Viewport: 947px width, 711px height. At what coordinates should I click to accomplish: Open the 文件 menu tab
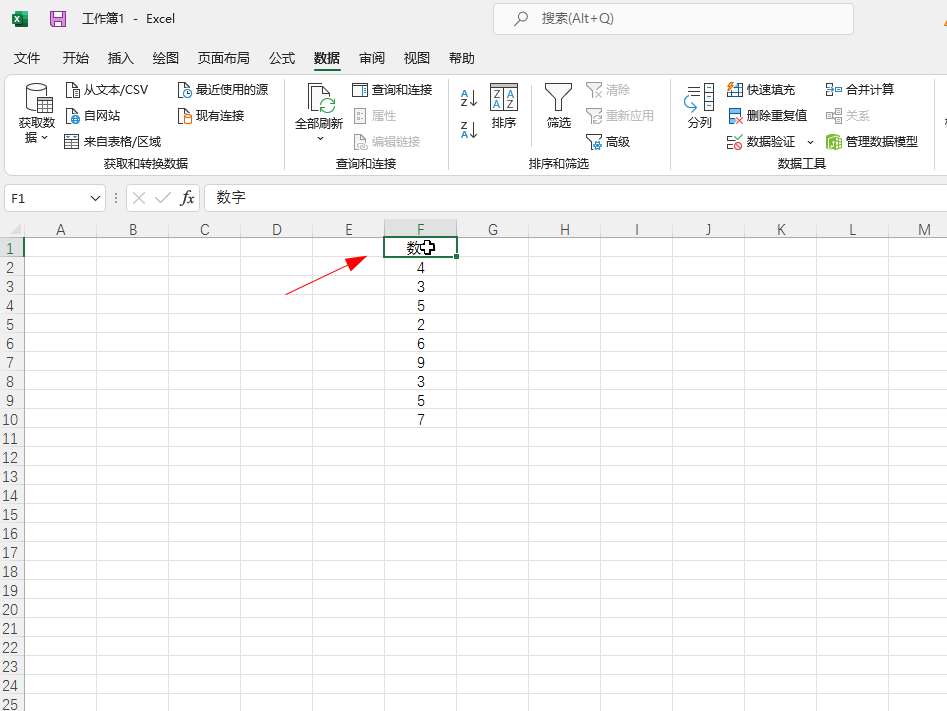[x=27, y=58]
